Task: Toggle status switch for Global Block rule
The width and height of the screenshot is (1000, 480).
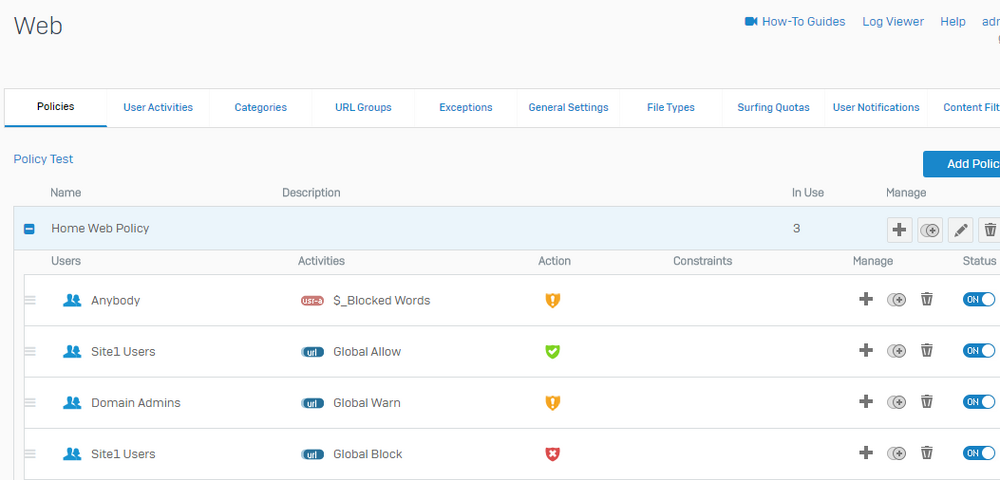Action: (979, 453)
